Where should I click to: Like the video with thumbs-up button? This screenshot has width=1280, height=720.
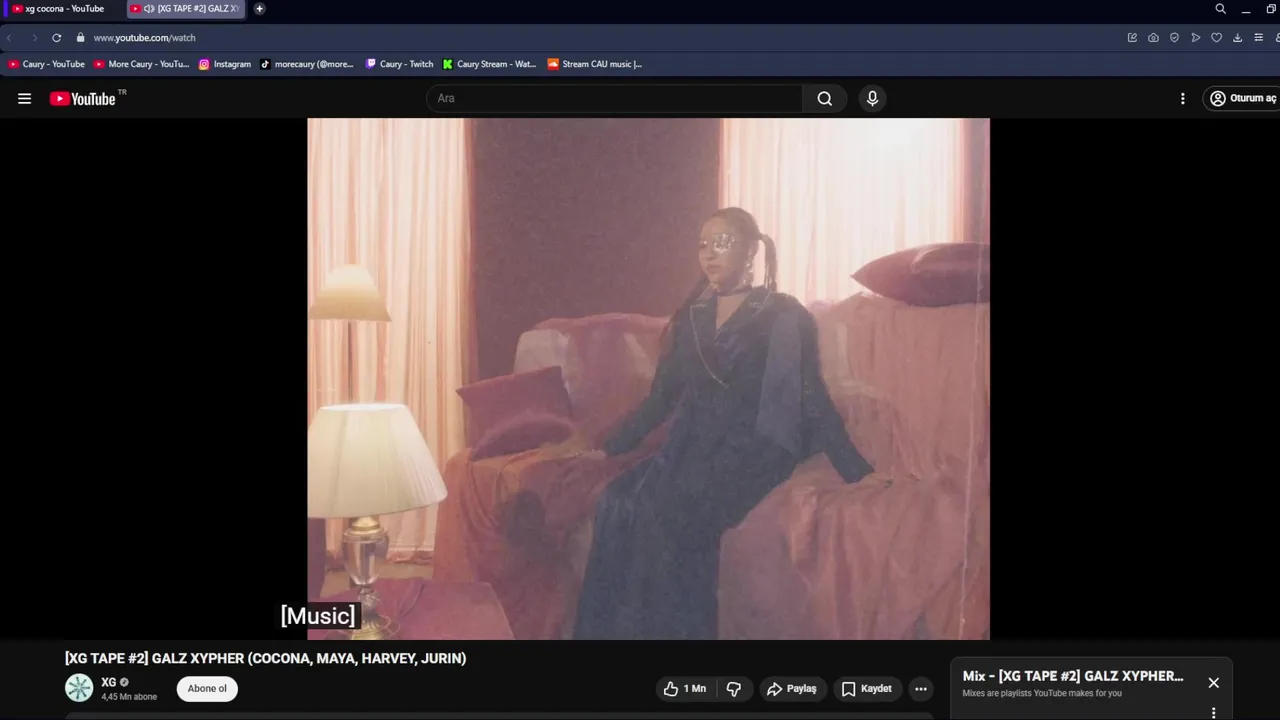click(685, 688)
